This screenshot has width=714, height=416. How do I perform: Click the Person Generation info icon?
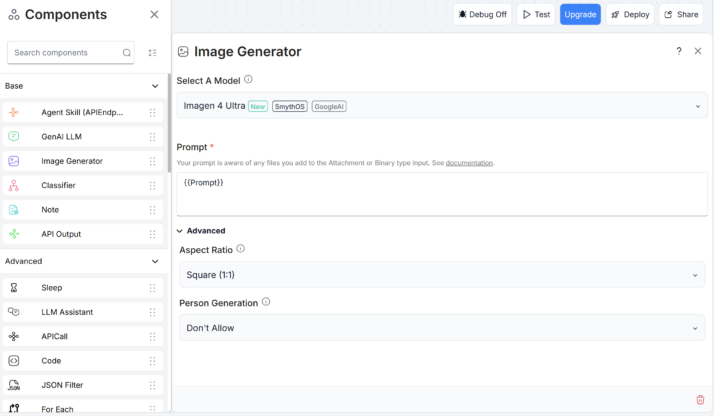click(266, 302)
